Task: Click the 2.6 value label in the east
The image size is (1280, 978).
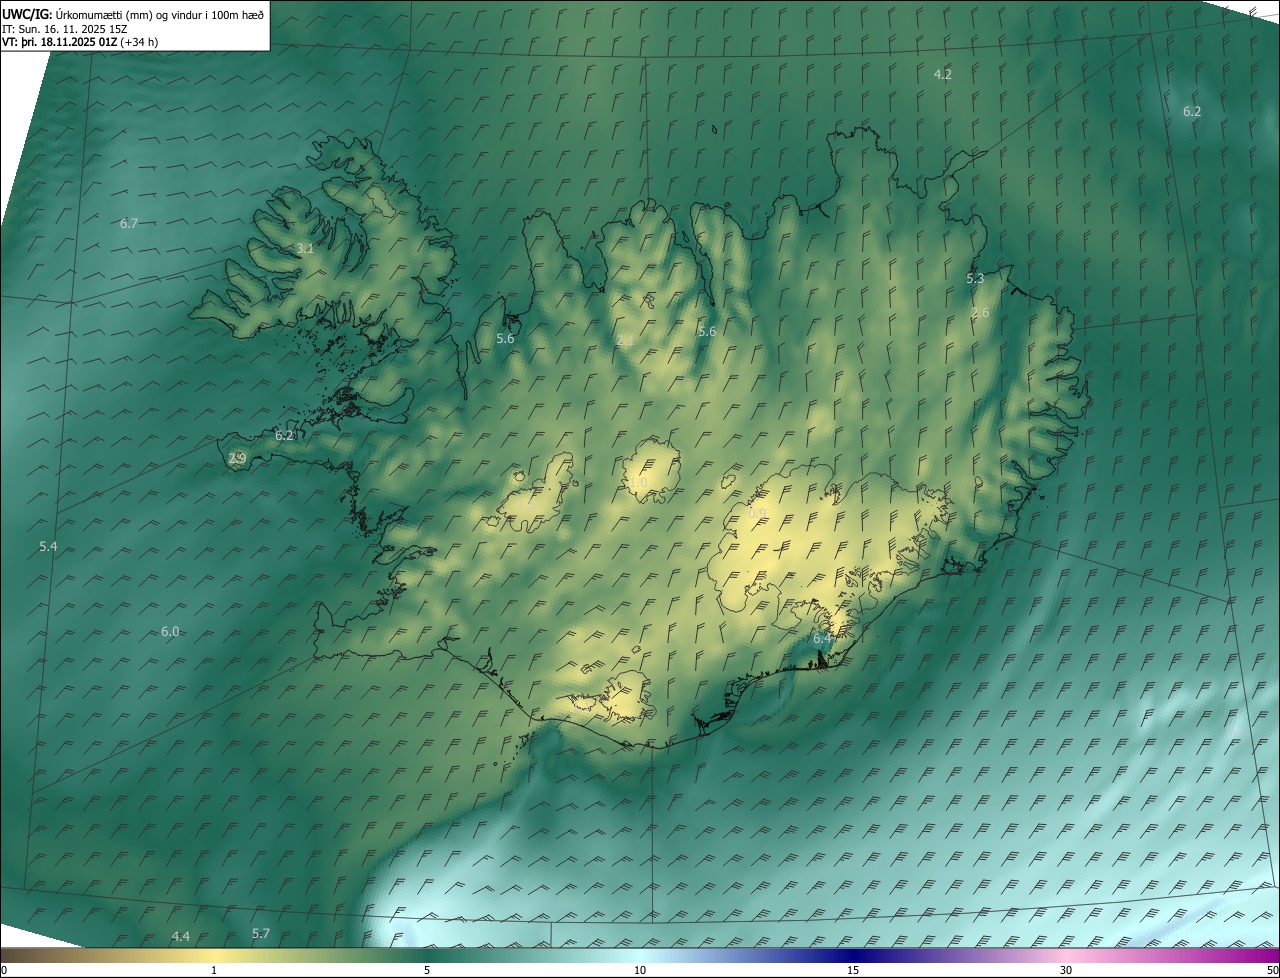Action: pyautogui.click(x=980, y=313)
